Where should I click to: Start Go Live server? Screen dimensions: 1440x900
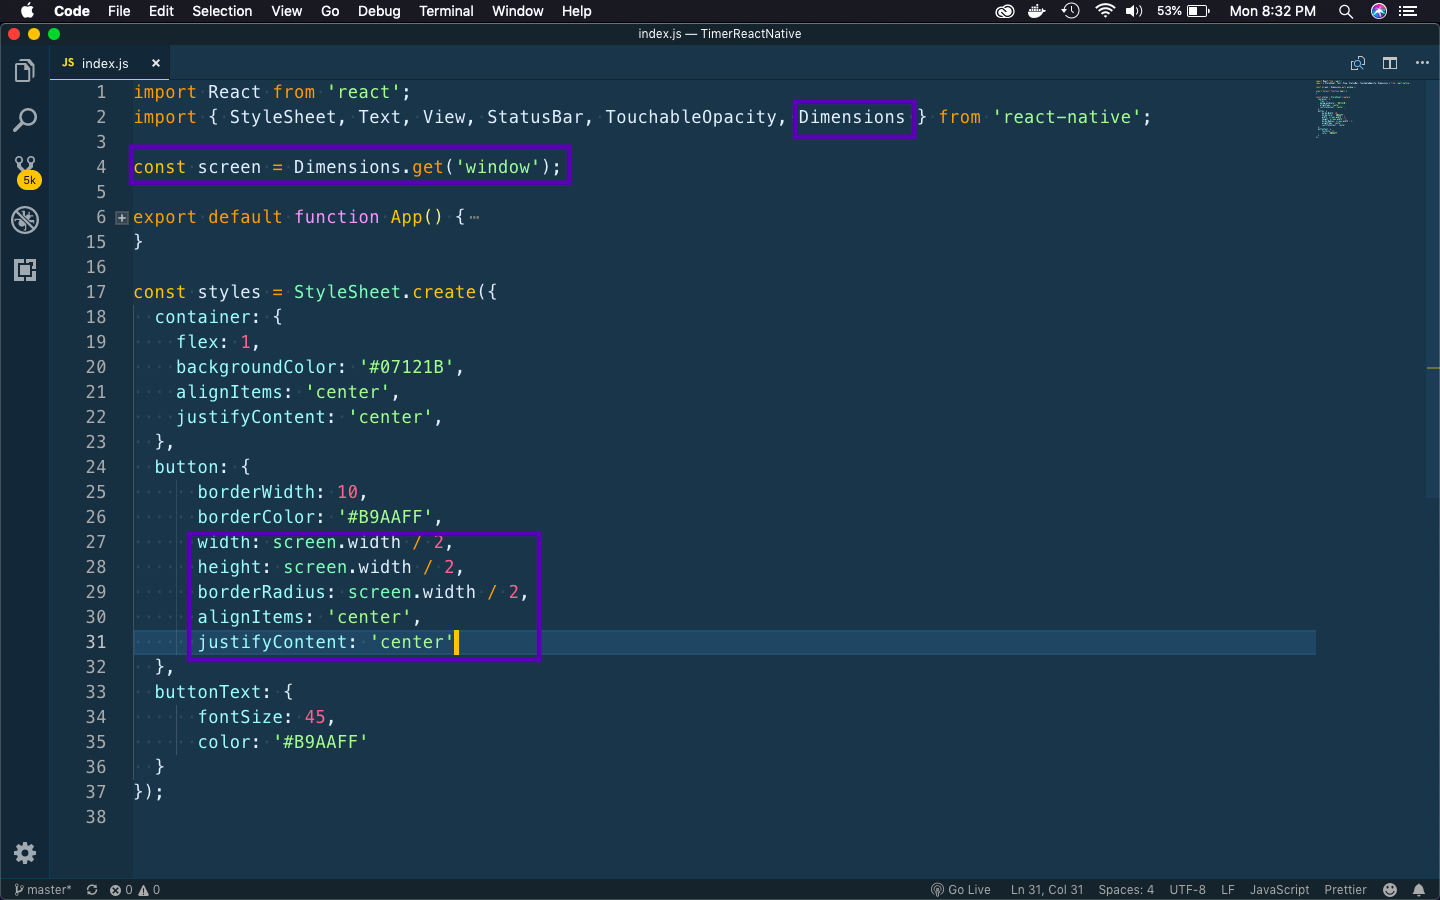point(961,890)
